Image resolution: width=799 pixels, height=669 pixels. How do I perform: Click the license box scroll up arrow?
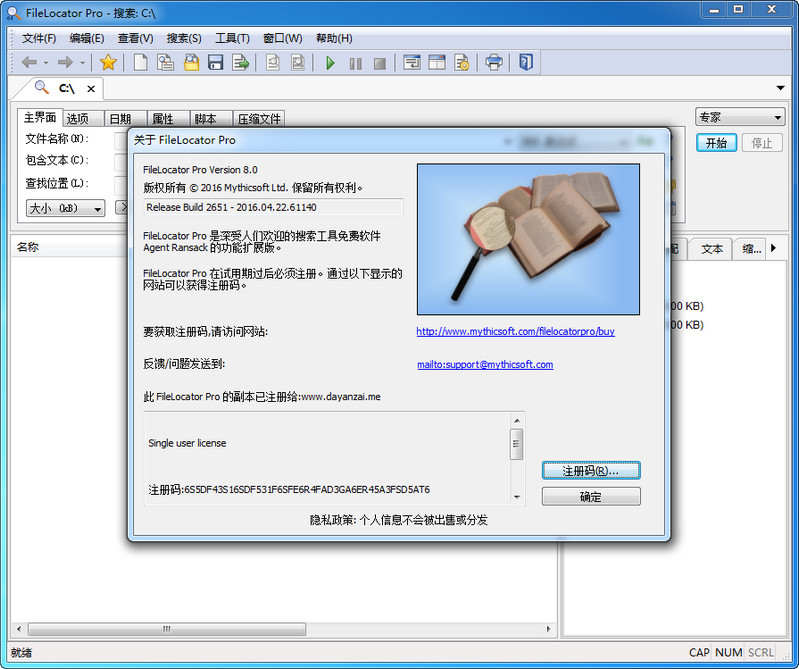pyautogui.click(x=517, y=420)
